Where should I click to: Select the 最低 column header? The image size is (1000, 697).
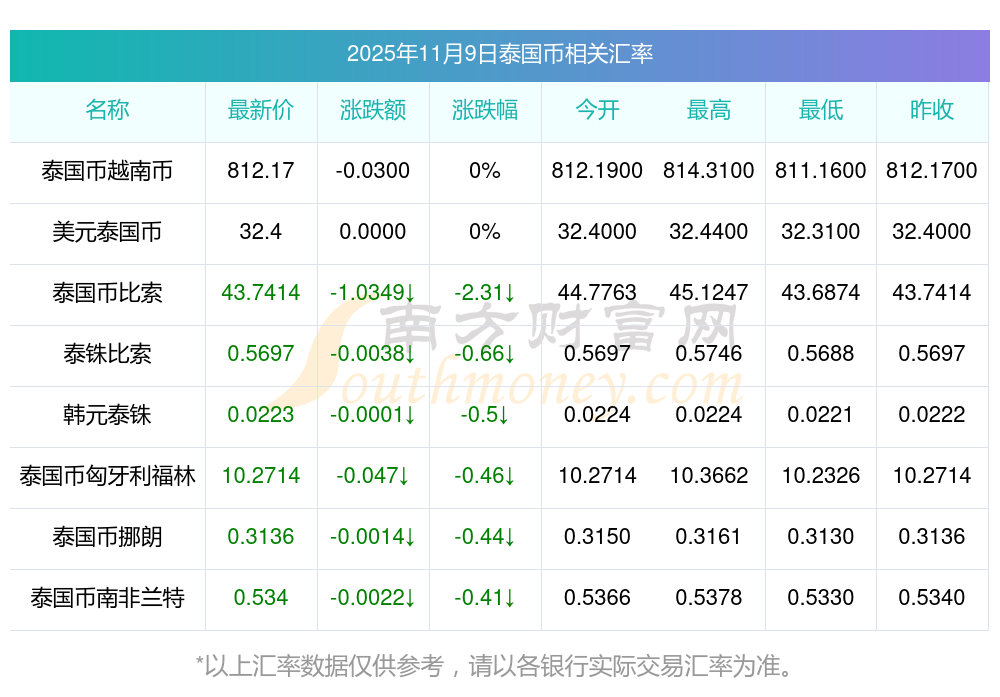coord(821,110)
